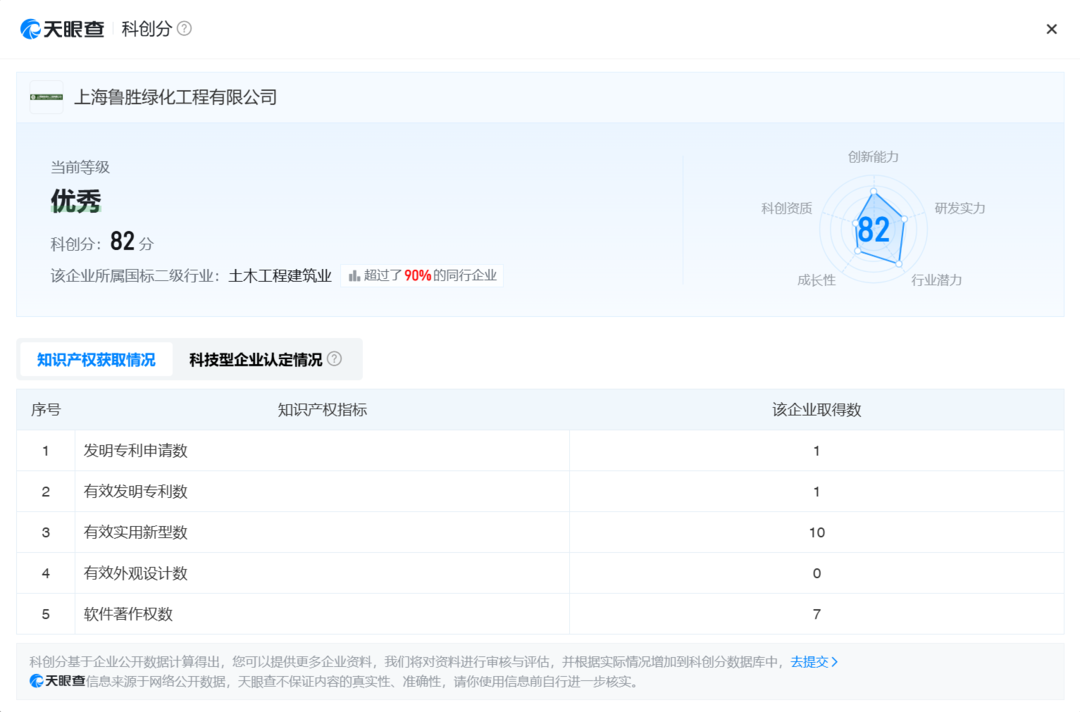Click the 序号 column header
The width and height of the screenshot is (1080, 712).
[x=45, y=410]
